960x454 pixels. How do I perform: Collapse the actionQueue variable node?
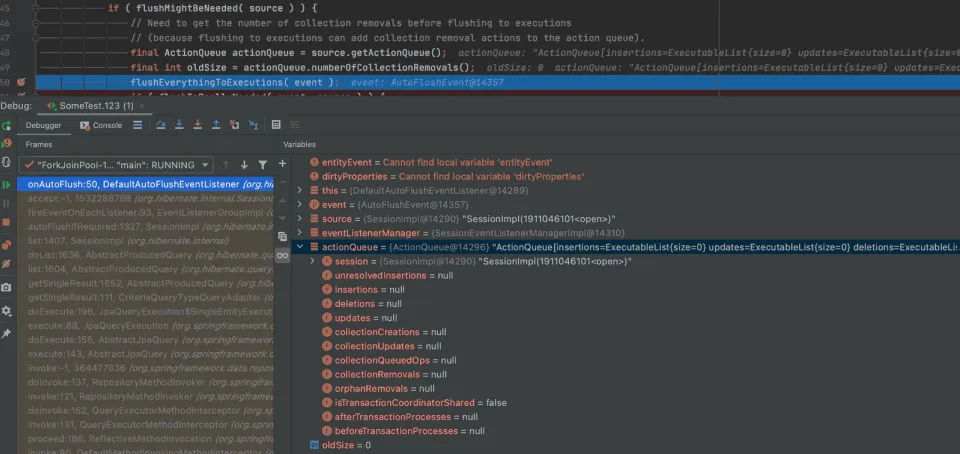tap(299, 247)
